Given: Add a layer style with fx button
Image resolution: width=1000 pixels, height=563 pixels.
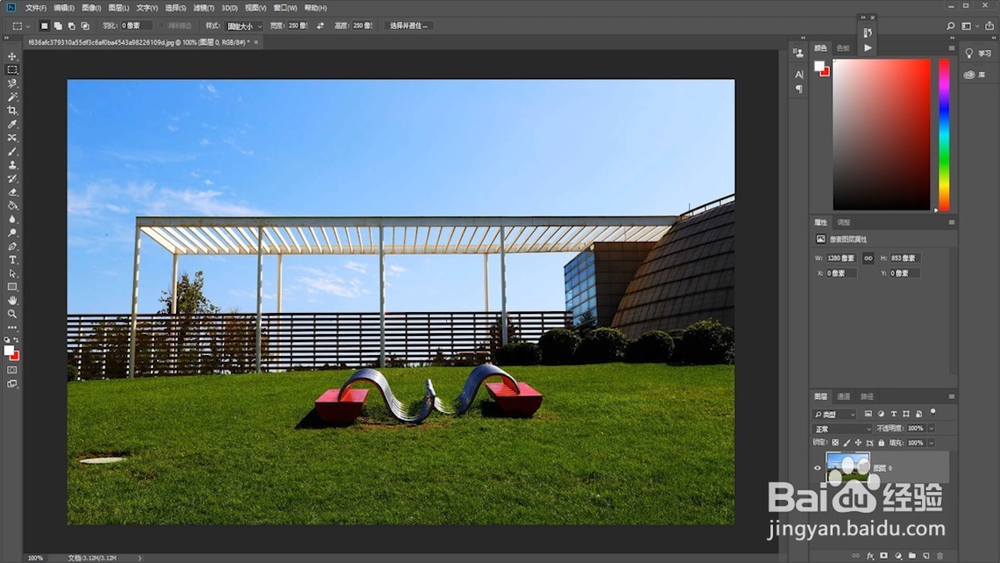Looking at the screenshot, I should tap(870, 556).
